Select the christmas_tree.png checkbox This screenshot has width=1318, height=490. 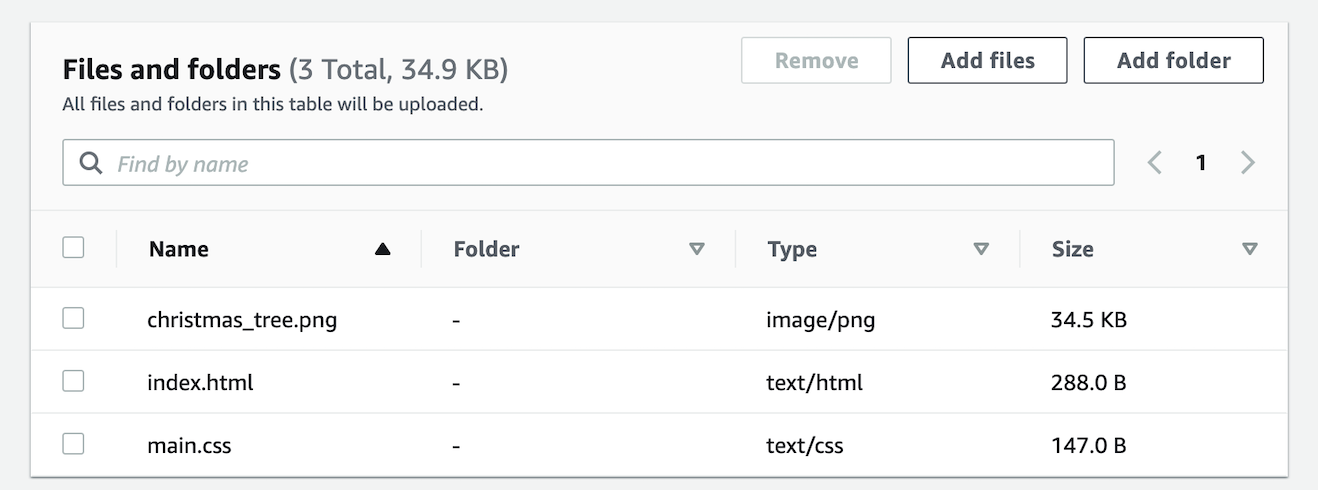73,319
